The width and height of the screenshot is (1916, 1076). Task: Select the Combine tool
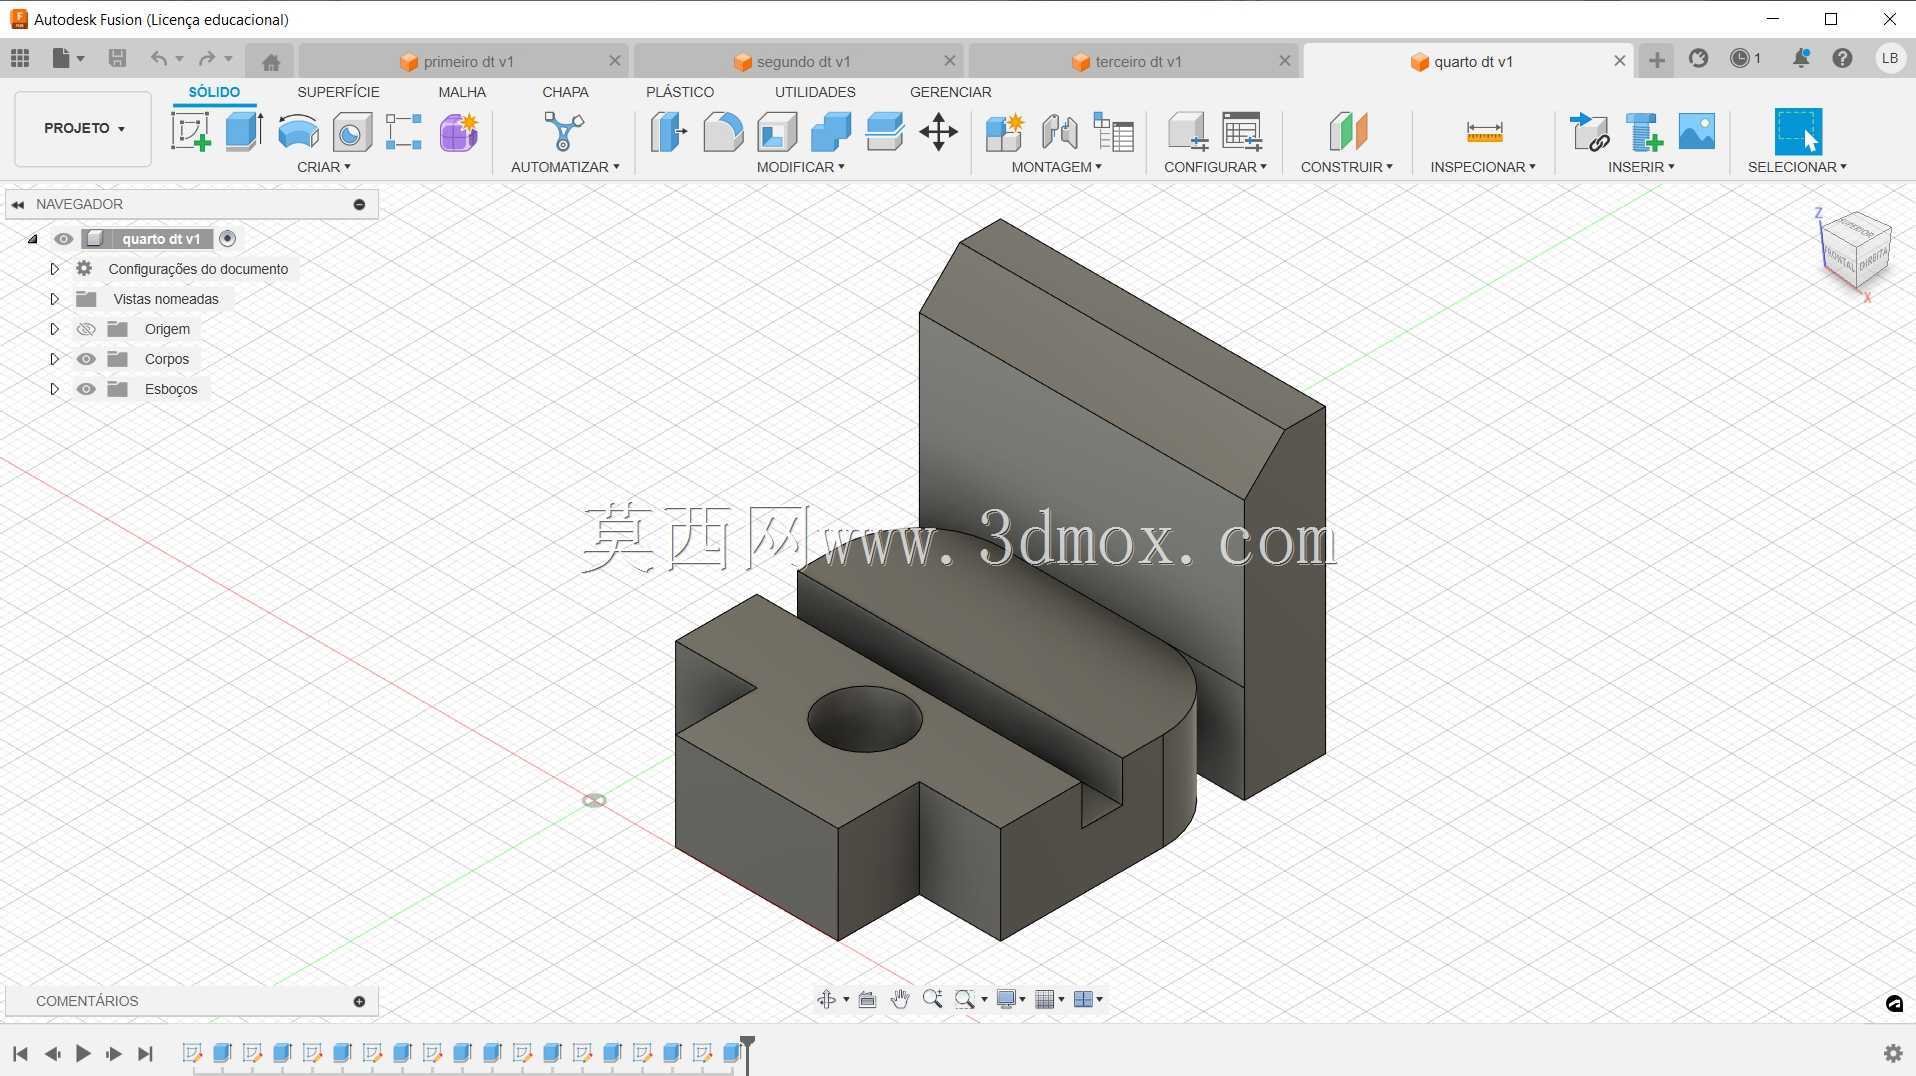coord(831,132)
